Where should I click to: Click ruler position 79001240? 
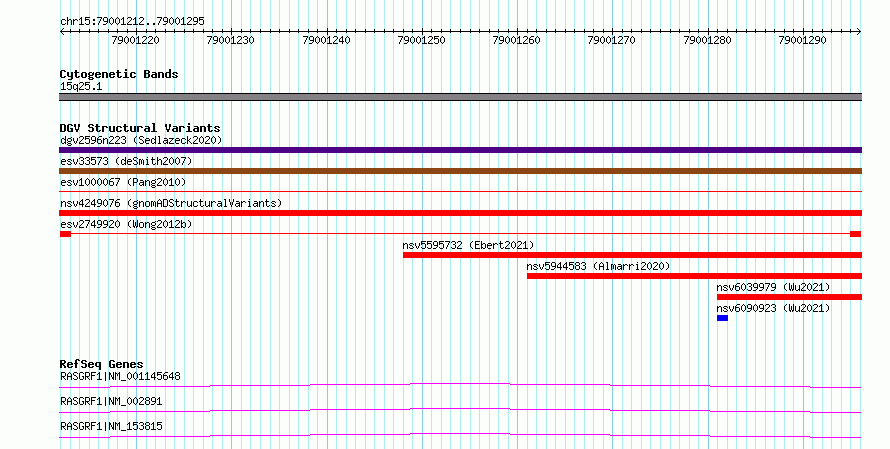pyautogui.click(x=326, y=40)
